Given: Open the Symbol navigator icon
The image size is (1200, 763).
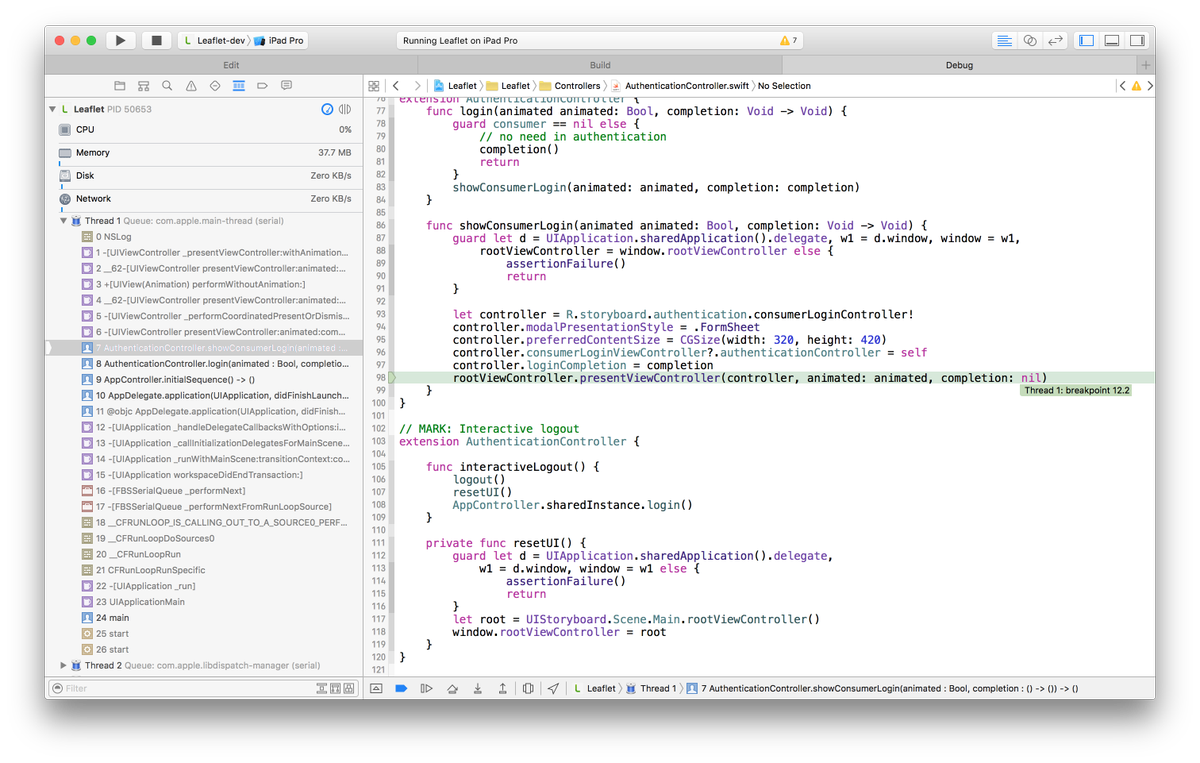Looking at the screenshot, I should tap(144, 86).
